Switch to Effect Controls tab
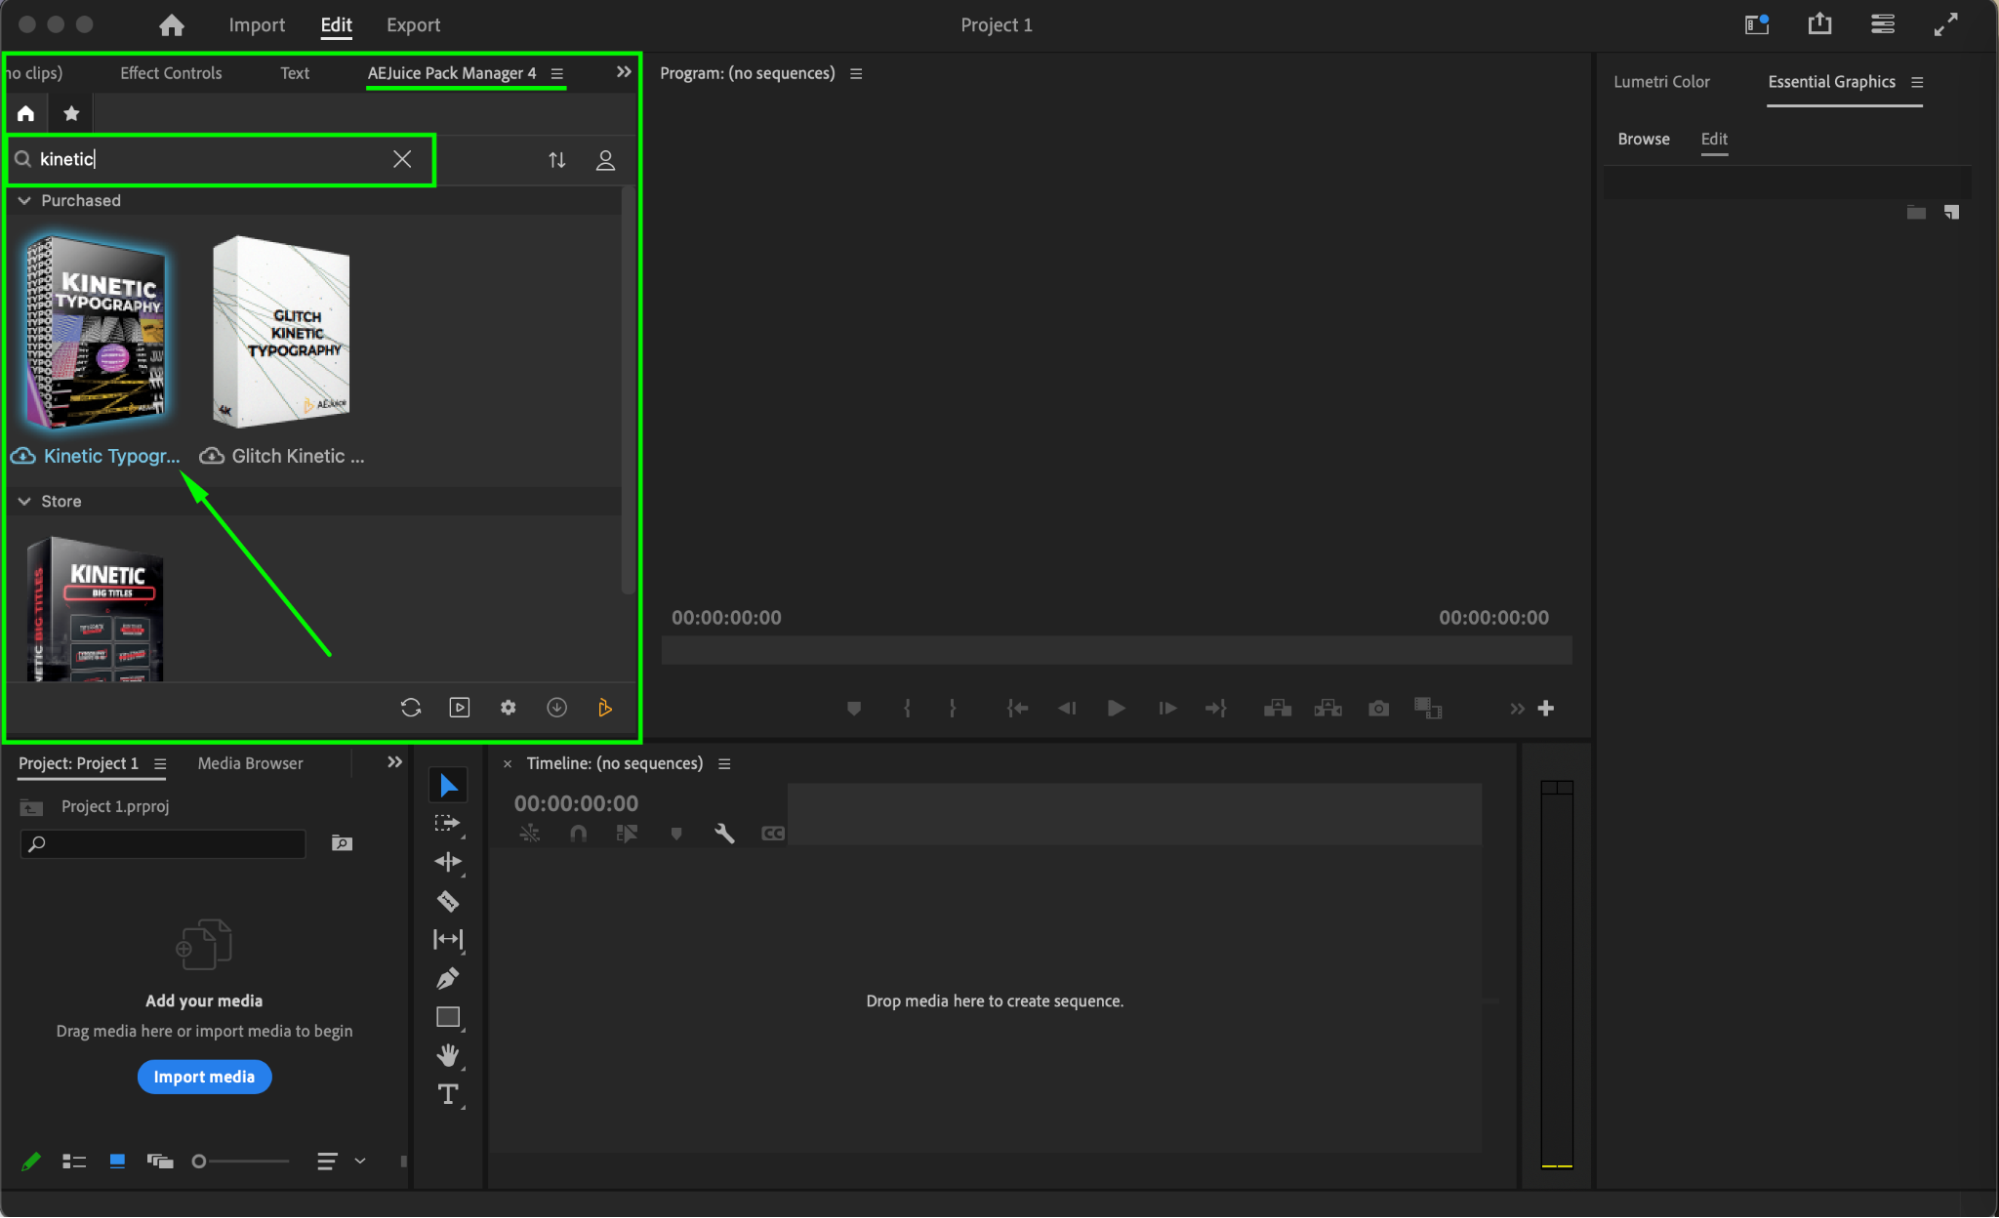The image size is (1999, 1218). [x=171, y=73]
